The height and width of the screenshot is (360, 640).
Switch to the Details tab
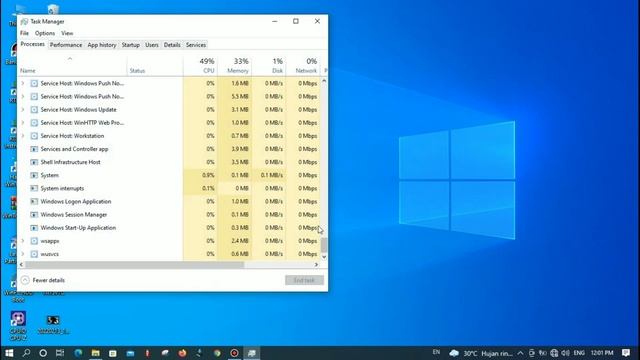pyautogui.click(x=172, y=45)
